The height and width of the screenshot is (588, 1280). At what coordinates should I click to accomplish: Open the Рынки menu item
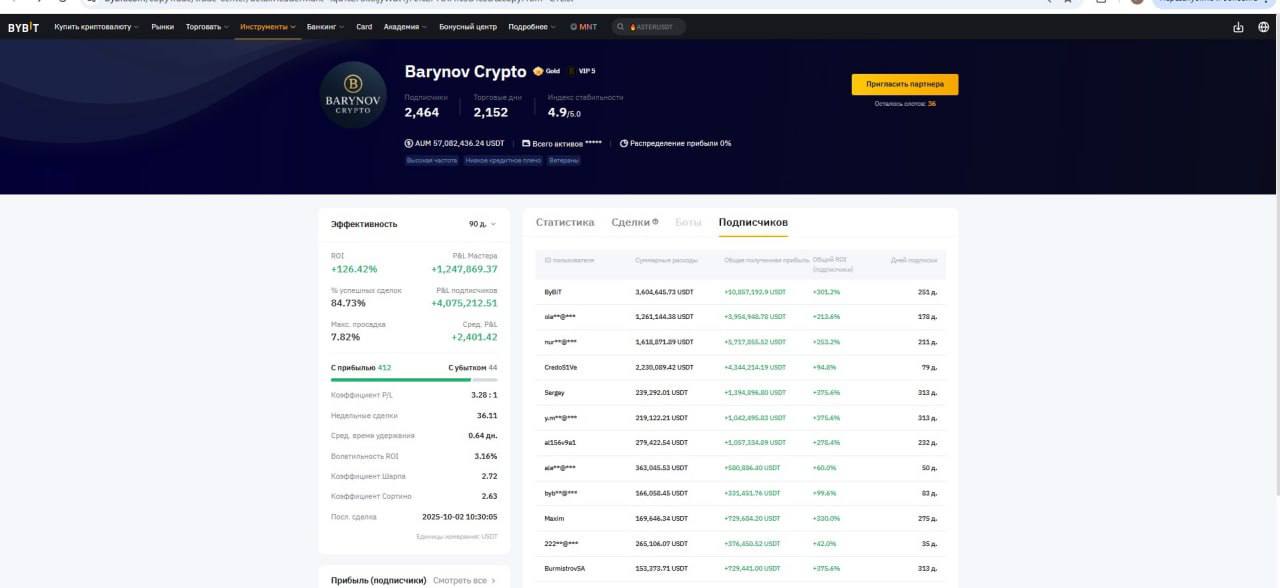point(163,27)
